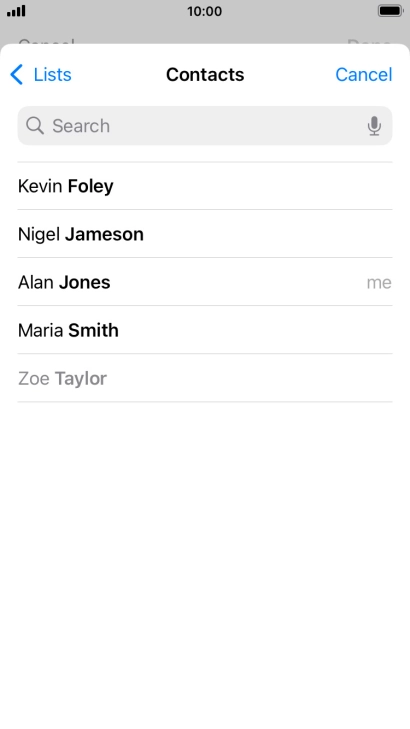The width and height of the screenshot is (410, 729).
Task: Tap the last name Foley
Action: tap(91, 186)
